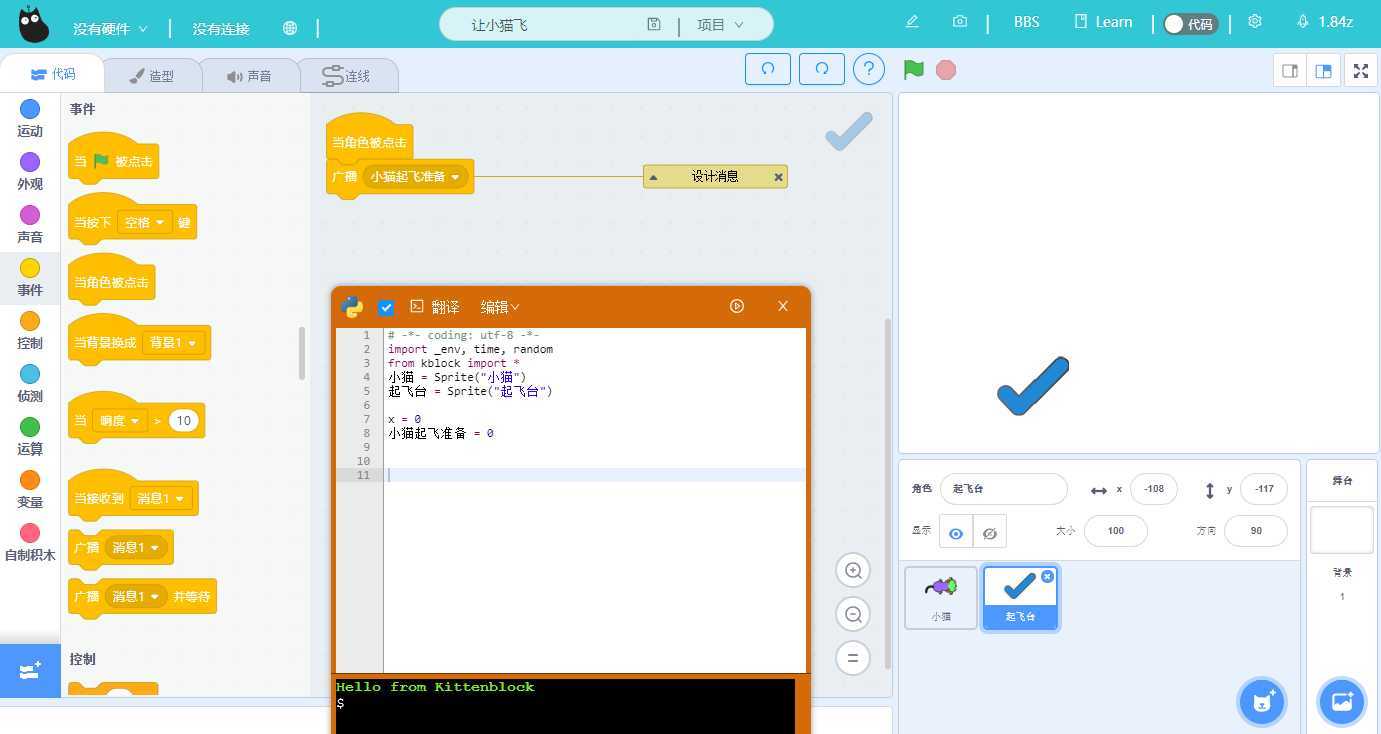This screenshot has height=734, width=1381.
Task: Open the 没有硬件 hardware dropdown
Action: pos(110,29)
